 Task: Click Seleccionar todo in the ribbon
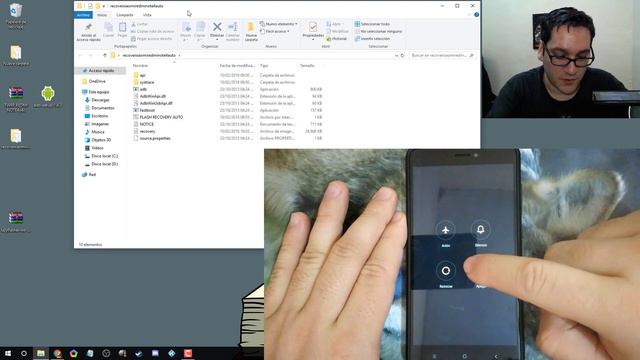[372, 24]
